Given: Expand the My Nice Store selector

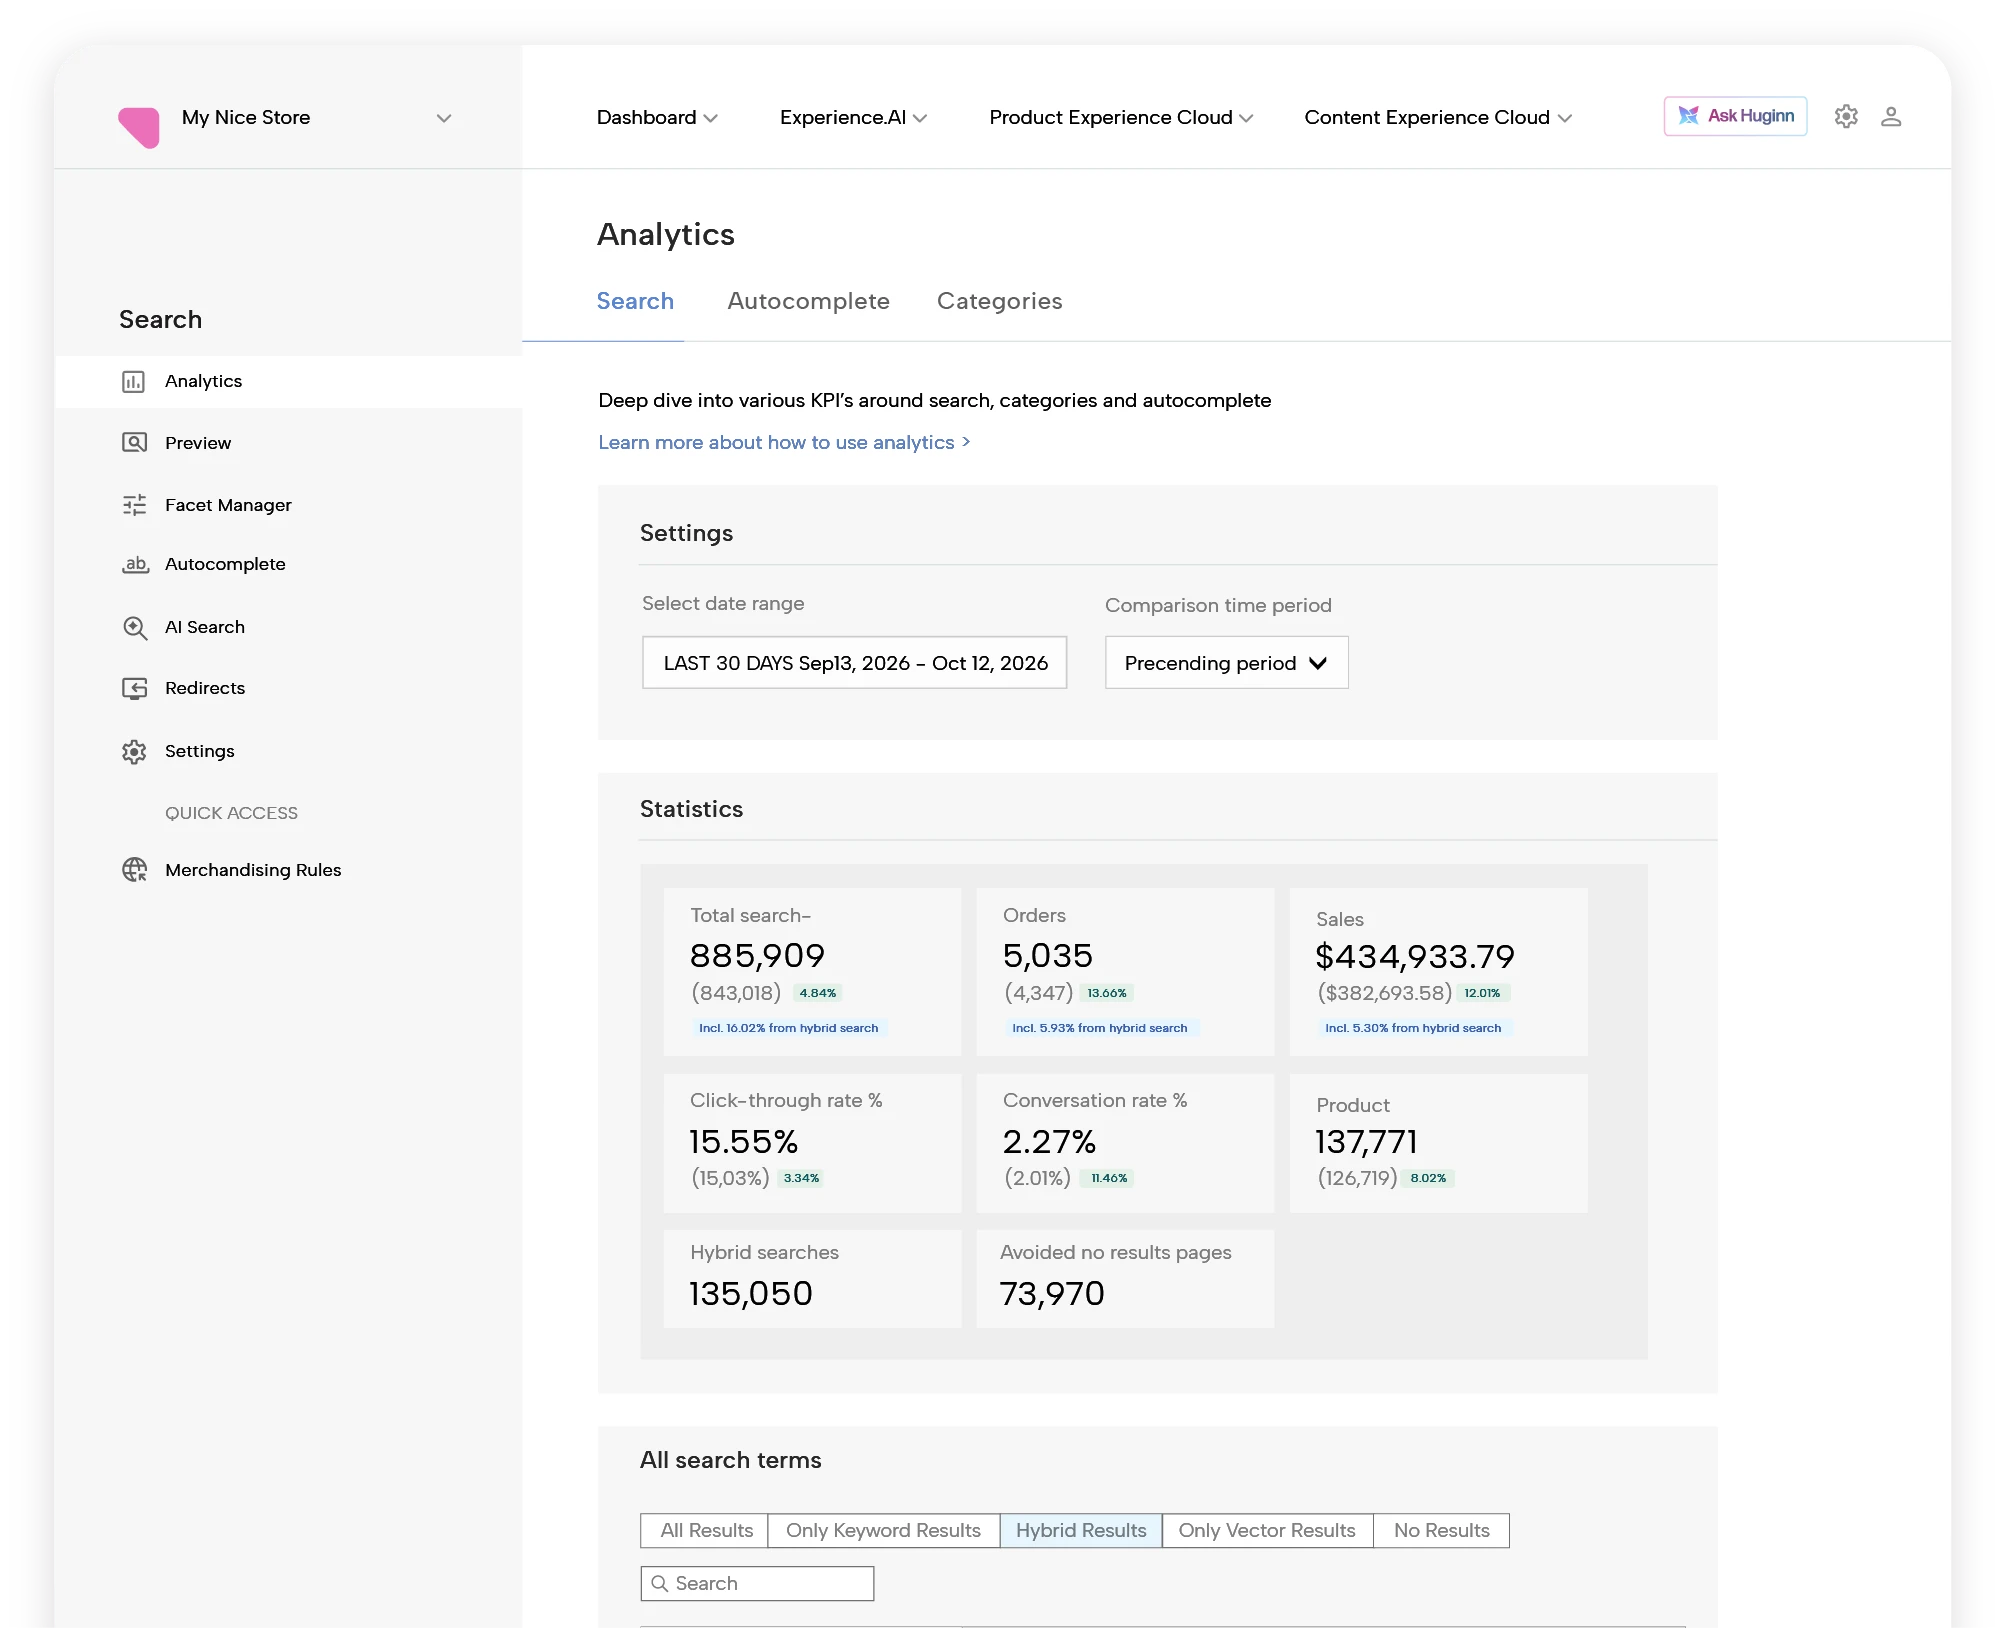Looking at the screenshot, I should tap(444, 118).
